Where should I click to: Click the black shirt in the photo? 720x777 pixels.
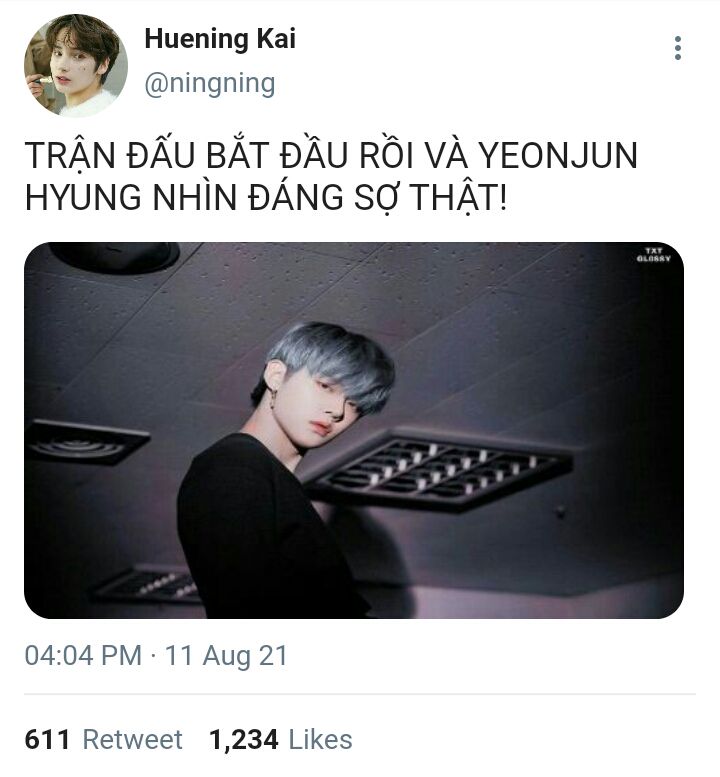270,528
